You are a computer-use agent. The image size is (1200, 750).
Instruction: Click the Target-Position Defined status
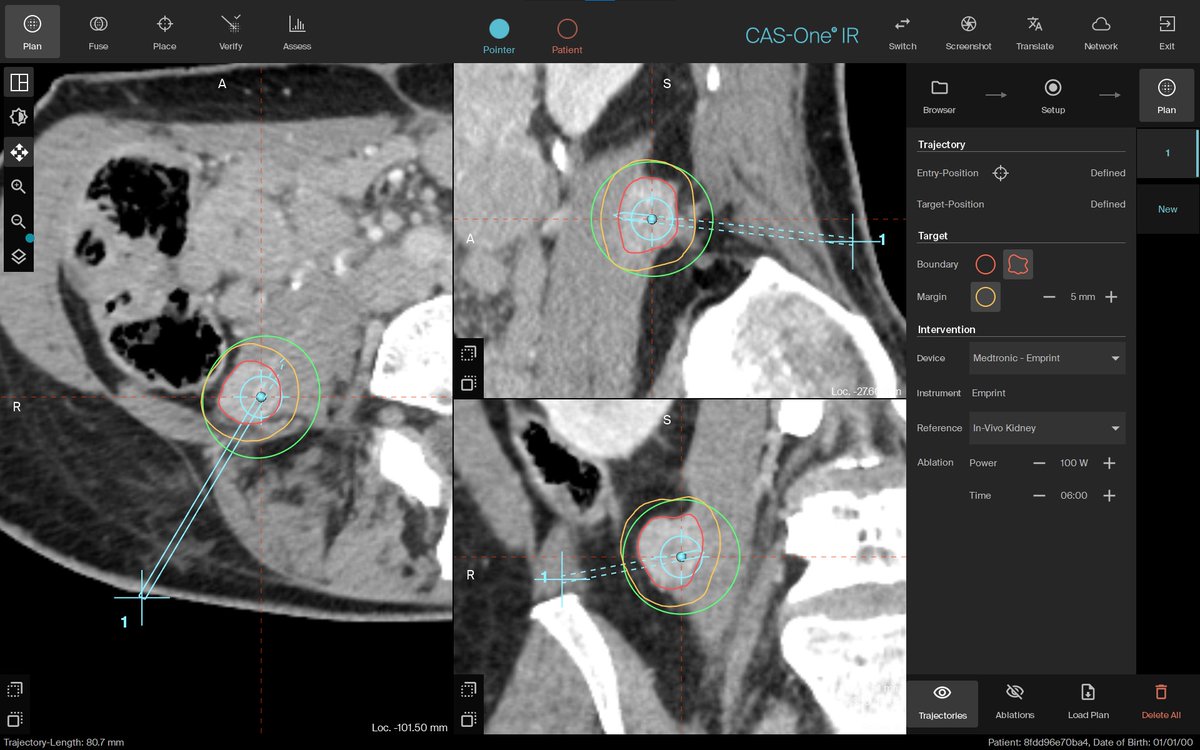coord(1107,204)
